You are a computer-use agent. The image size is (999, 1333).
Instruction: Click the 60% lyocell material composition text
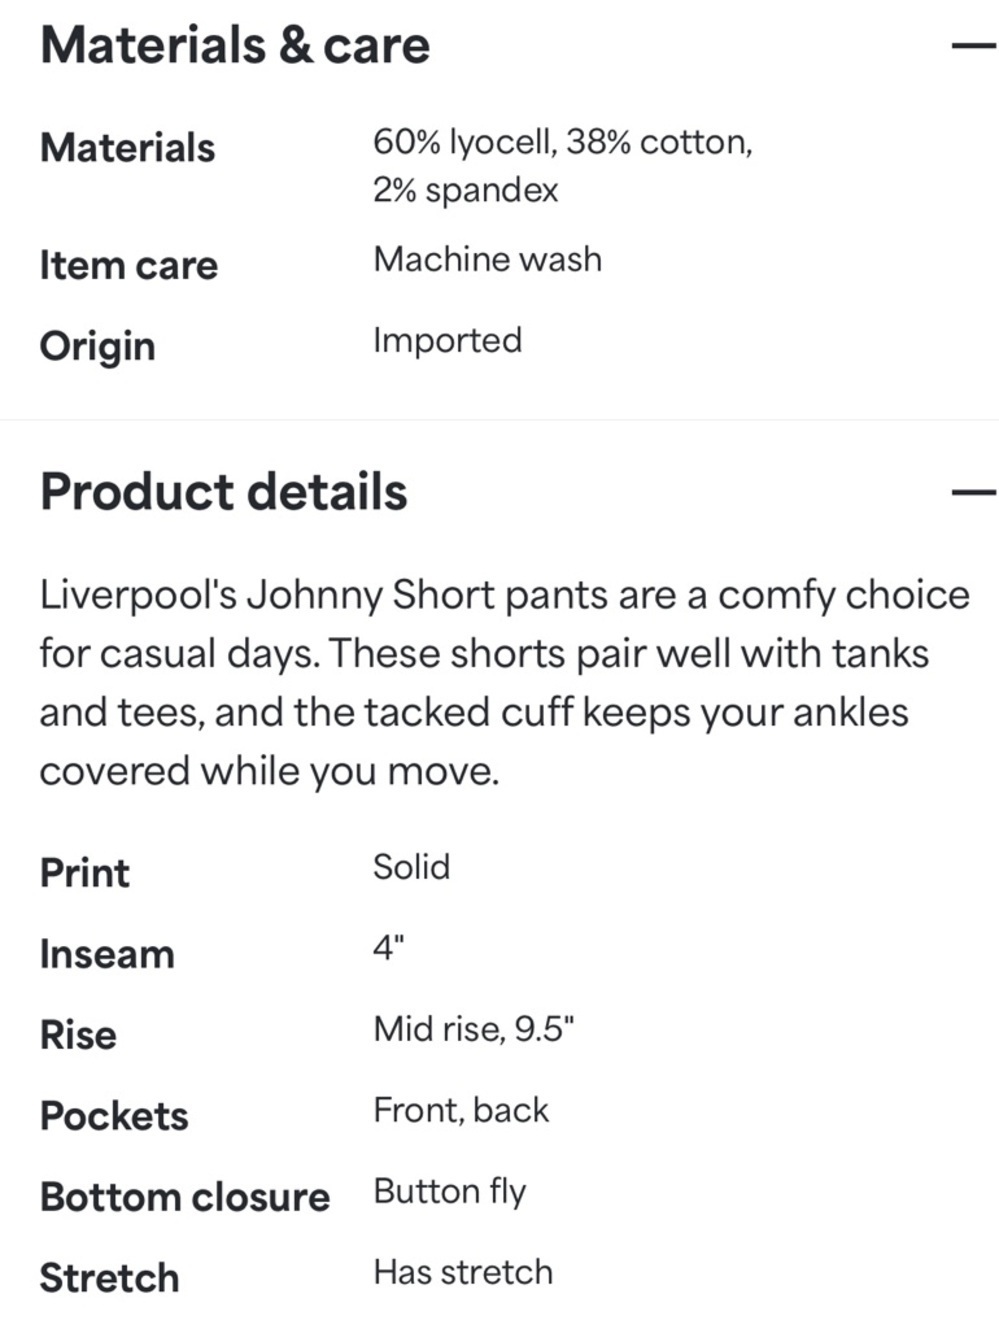(x=562, y=166)
